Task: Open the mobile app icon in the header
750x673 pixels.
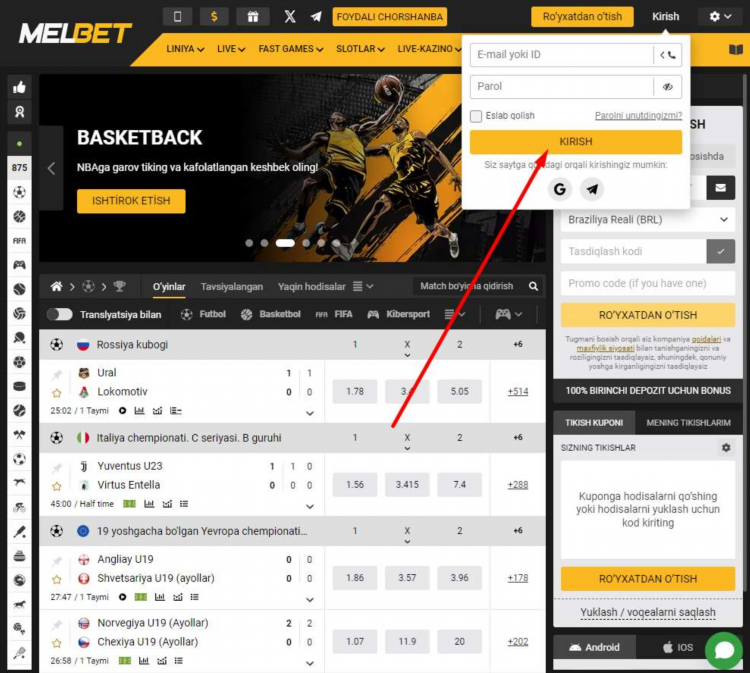Action: pos(177,17)
